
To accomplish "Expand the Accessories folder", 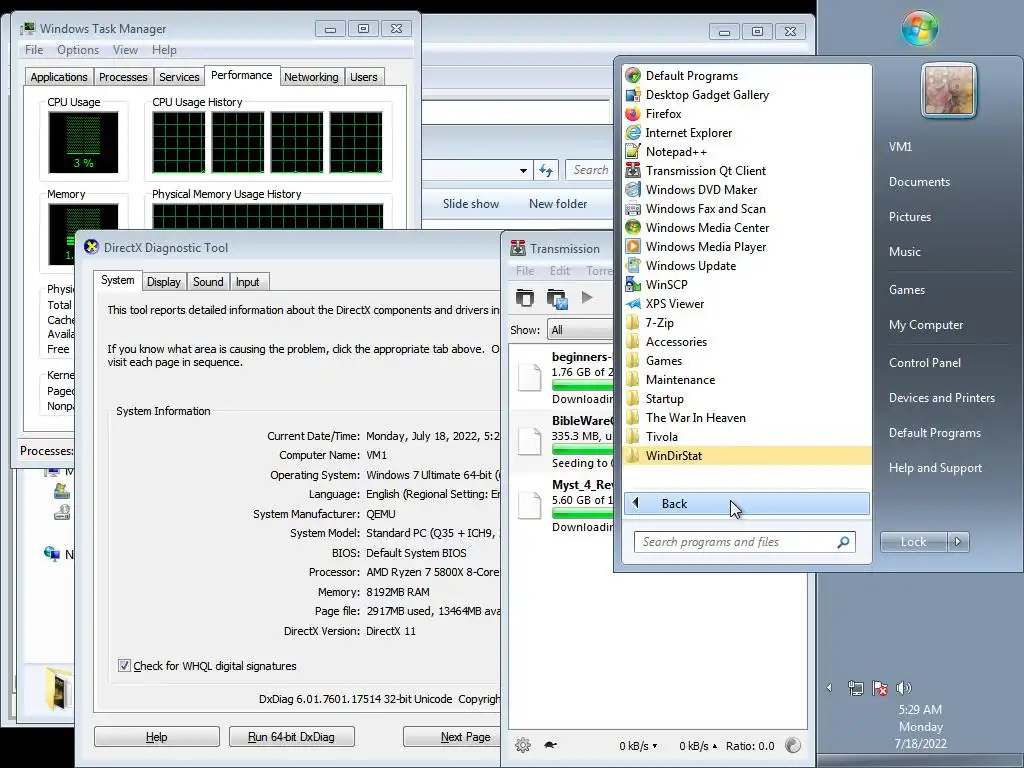I will coord(747,342).
